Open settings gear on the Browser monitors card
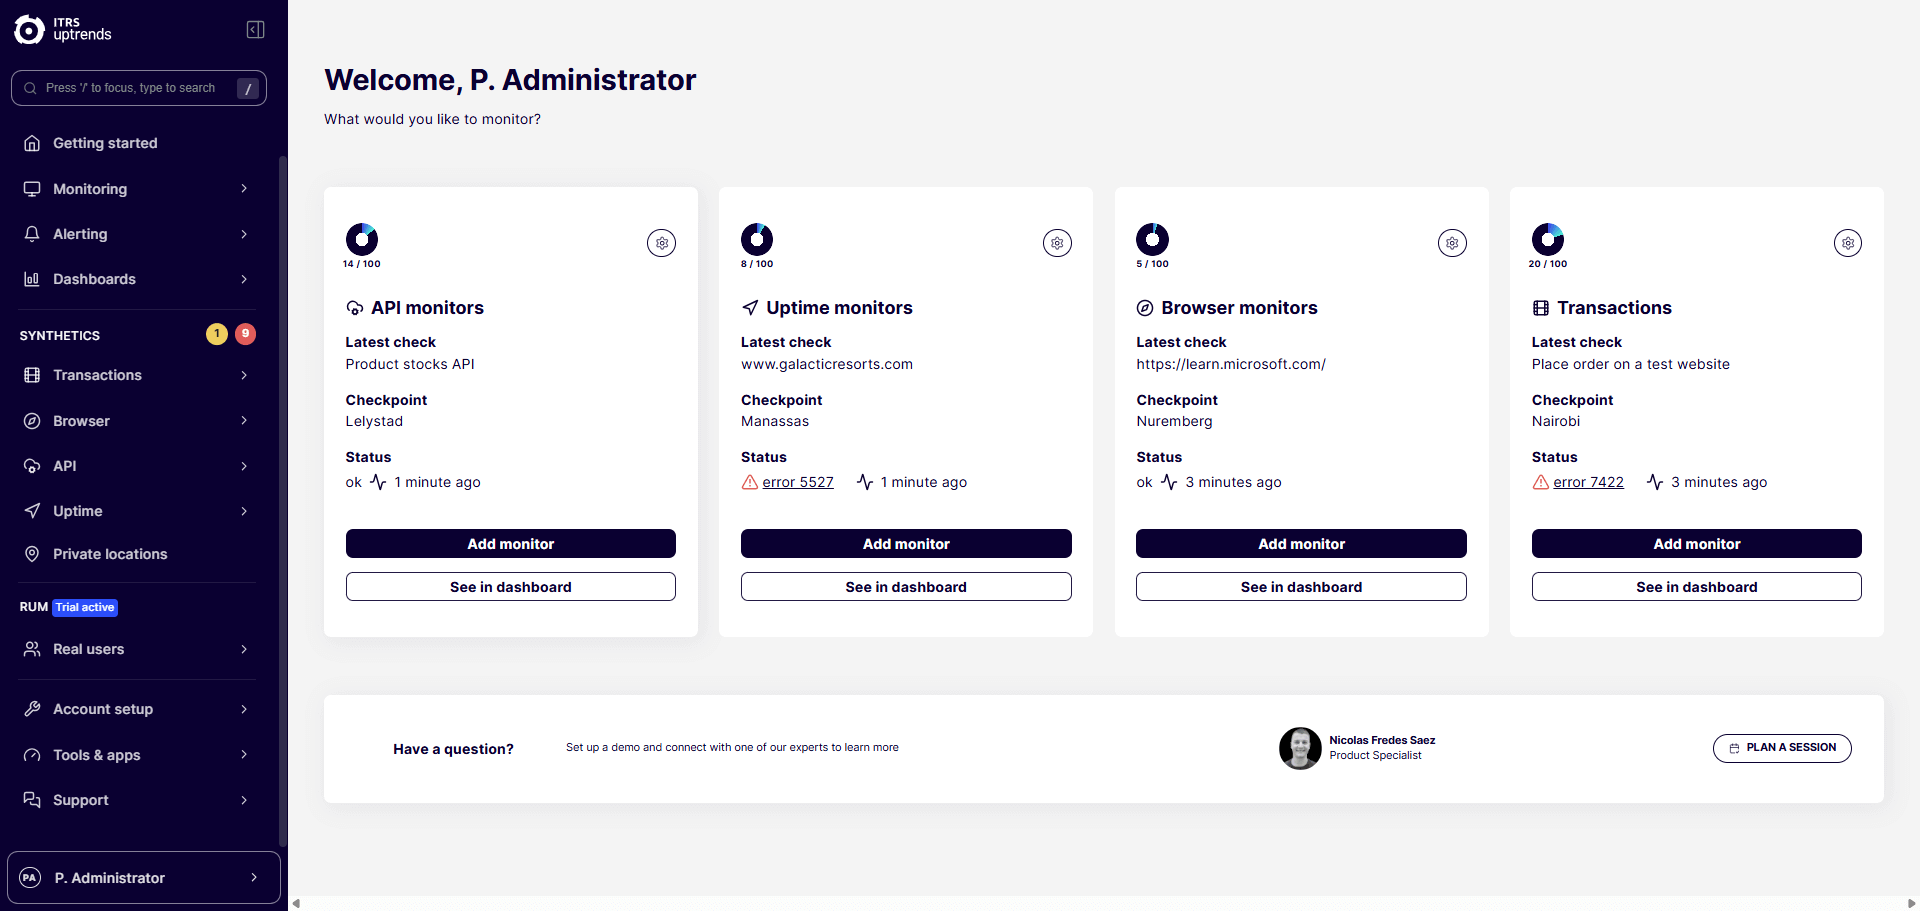The height and width of the screenshot is (911, 1920). click(1452, 242)
